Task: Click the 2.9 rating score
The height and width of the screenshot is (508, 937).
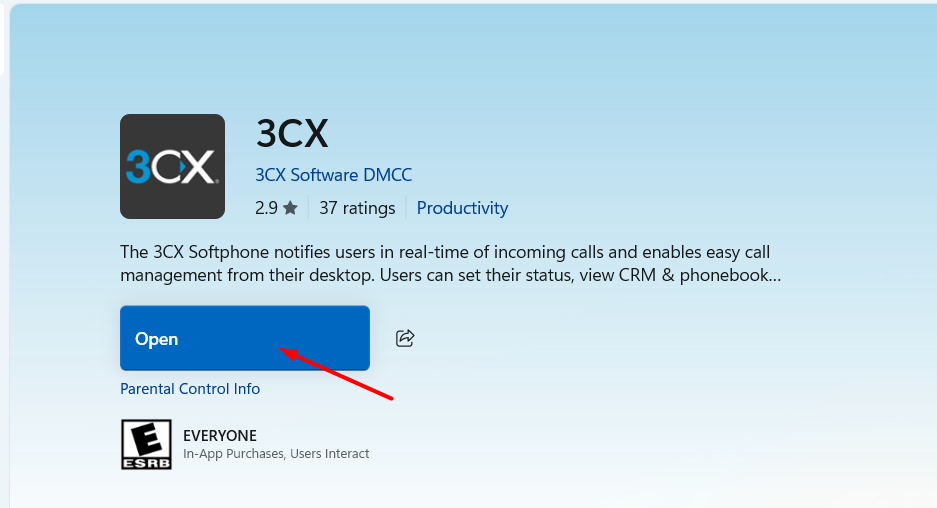Action: click(x=266, y=208)
